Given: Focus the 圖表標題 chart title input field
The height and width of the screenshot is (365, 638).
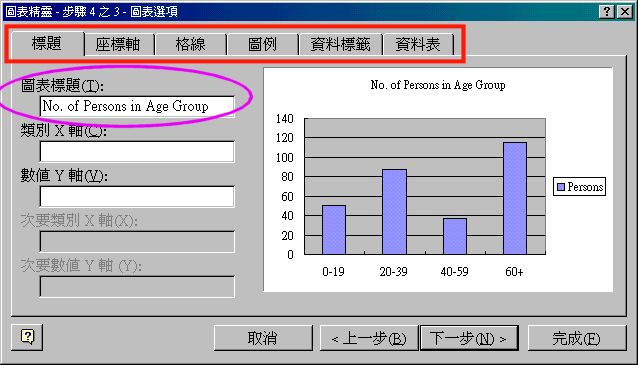Looking at the screenshot, I should click(x=137, y=107).
